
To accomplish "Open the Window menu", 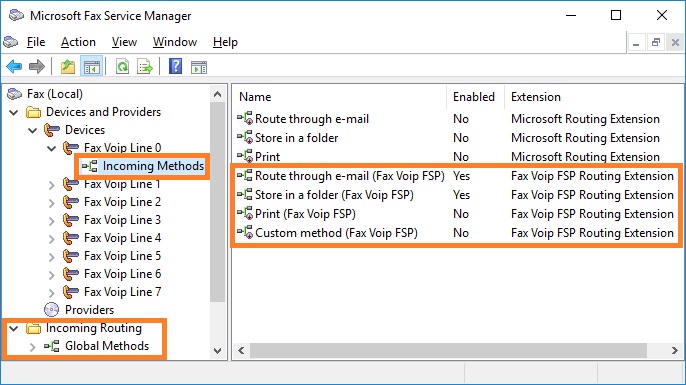I will pyautogui.click(x=175, y=42).
